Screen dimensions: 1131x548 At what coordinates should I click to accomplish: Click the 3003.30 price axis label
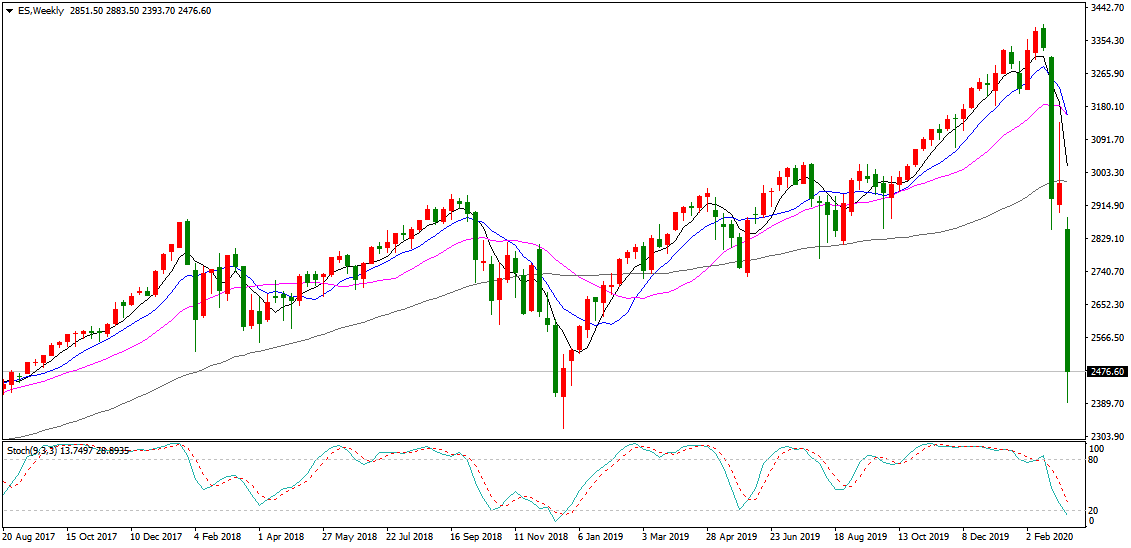1107,173
